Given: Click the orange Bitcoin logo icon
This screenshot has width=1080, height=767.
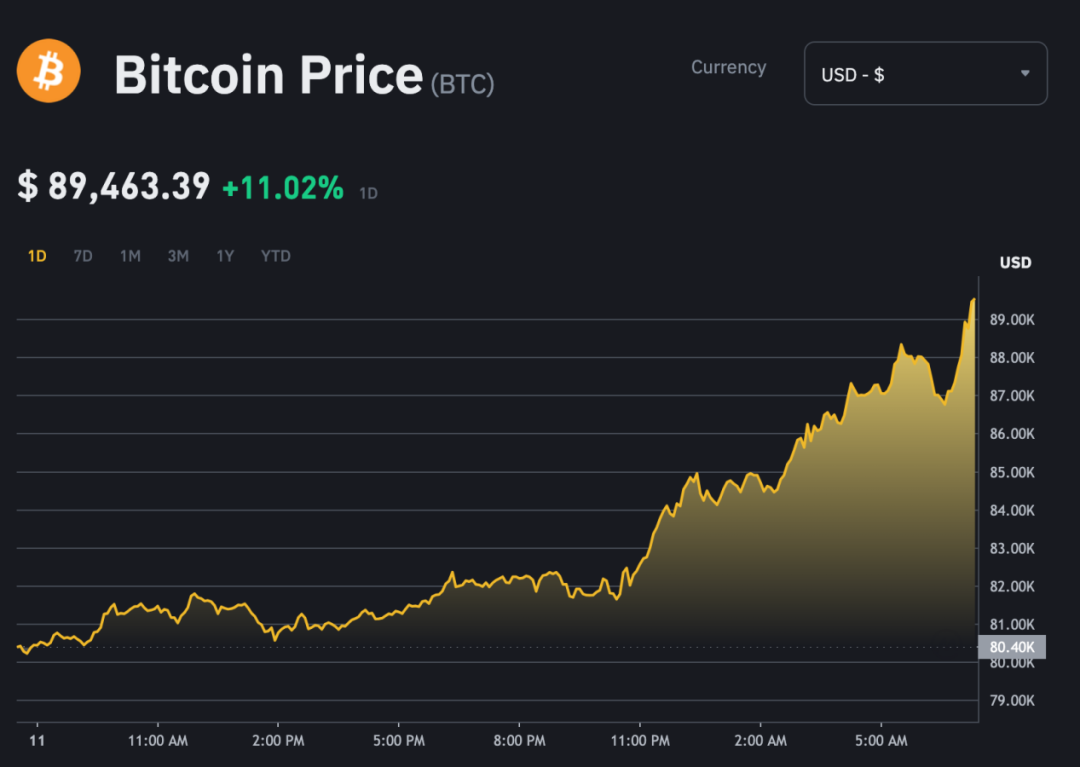Looking at the screenshot, I should tap(48, 70).
